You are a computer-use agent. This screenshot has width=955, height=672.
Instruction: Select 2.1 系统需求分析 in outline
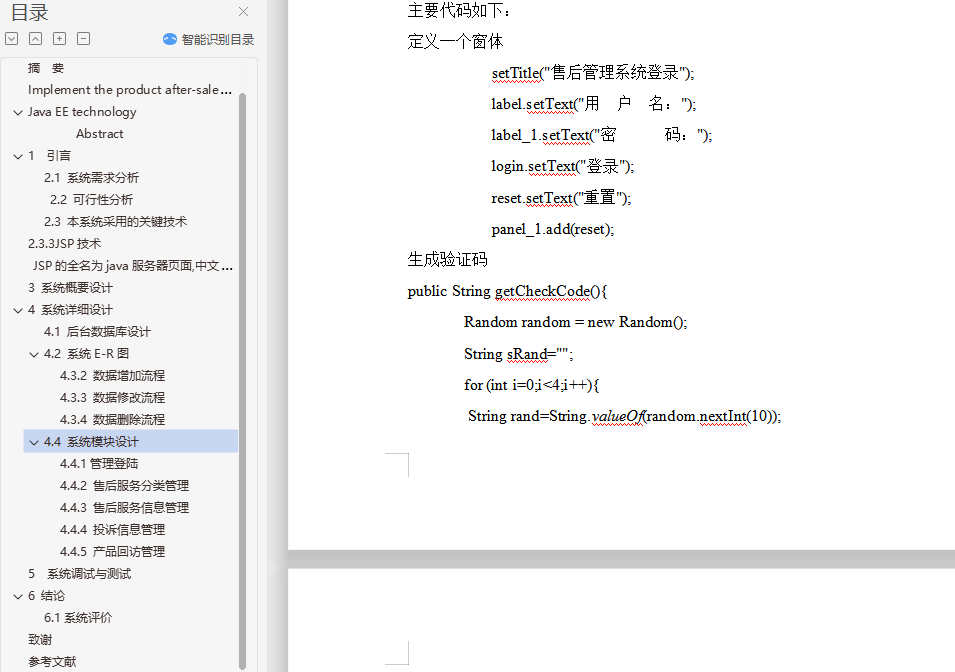(91, 178)
